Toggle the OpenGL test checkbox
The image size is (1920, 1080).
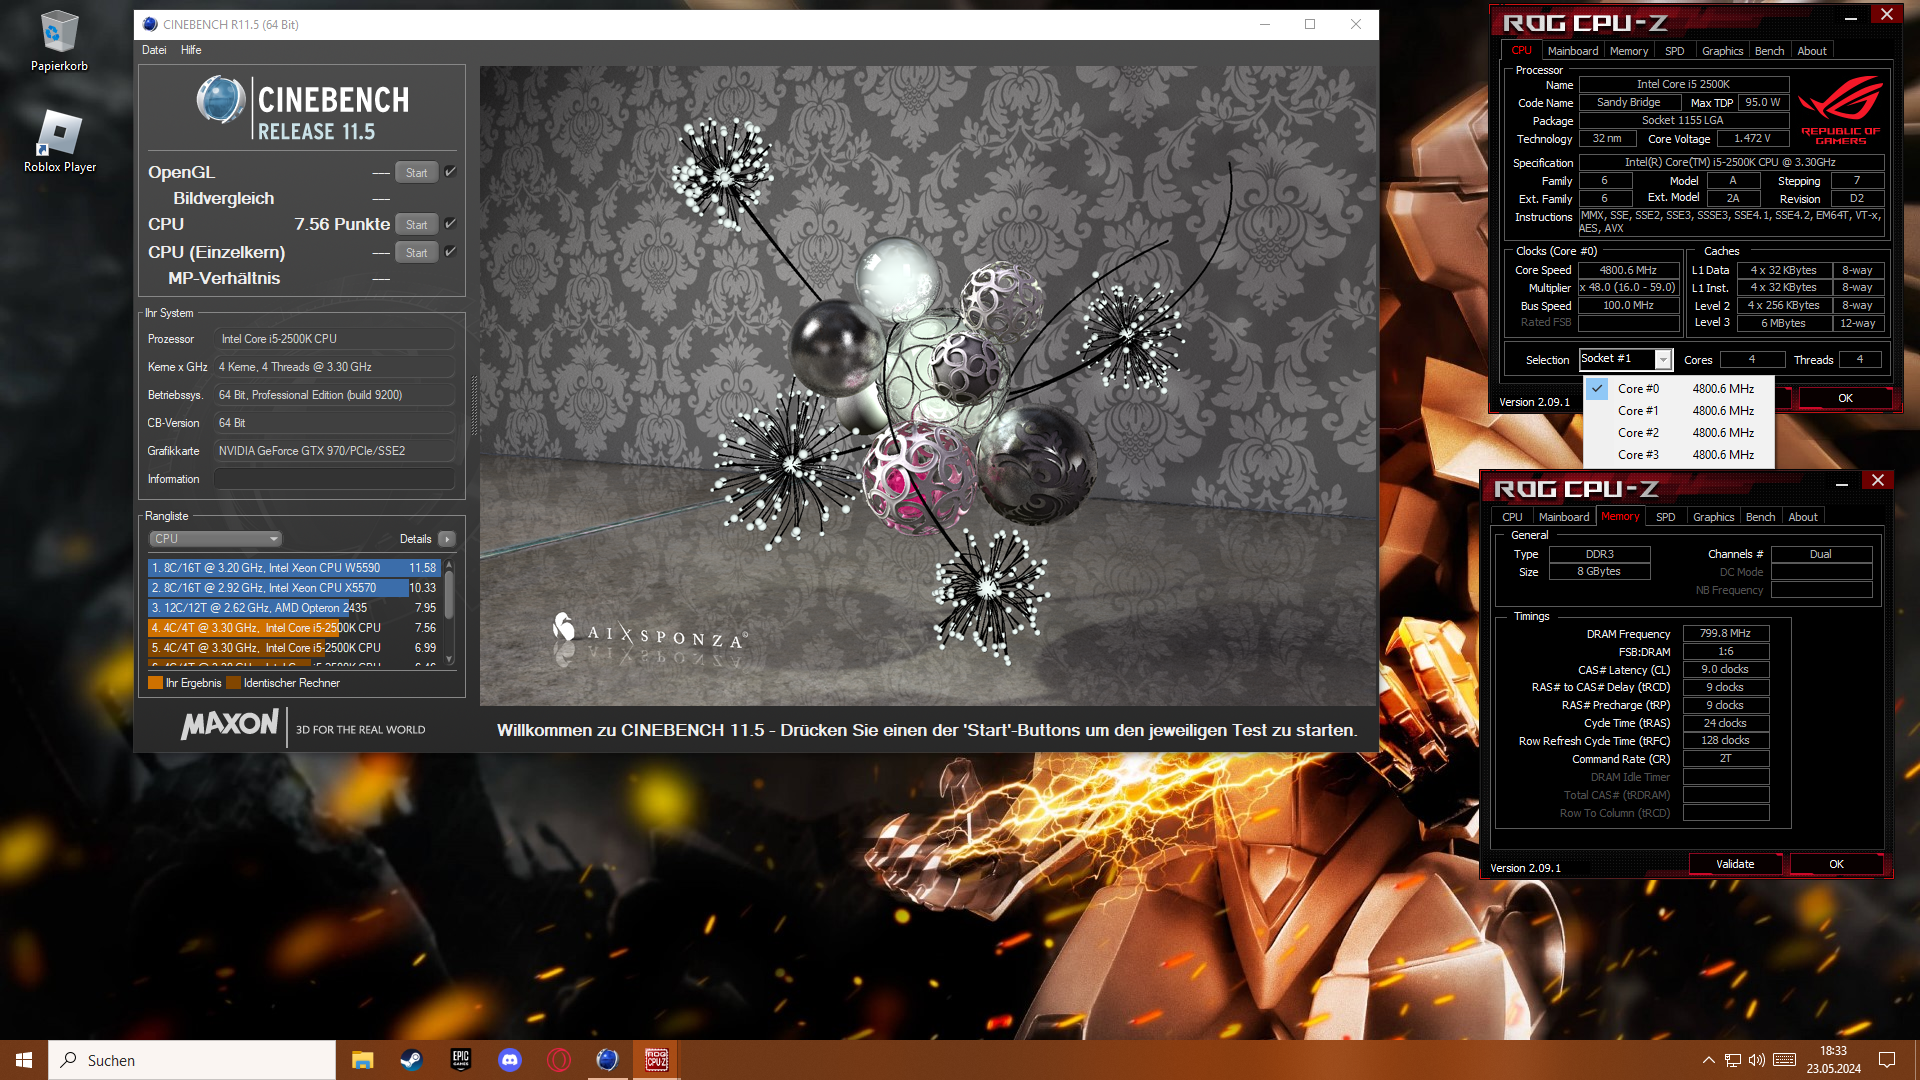pos(450,172)
